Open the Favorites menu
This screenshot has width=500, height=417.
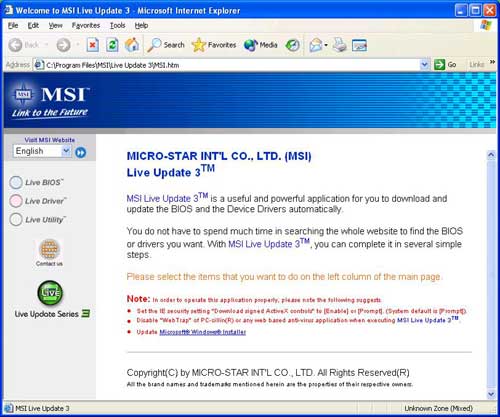tap(86, 25)
